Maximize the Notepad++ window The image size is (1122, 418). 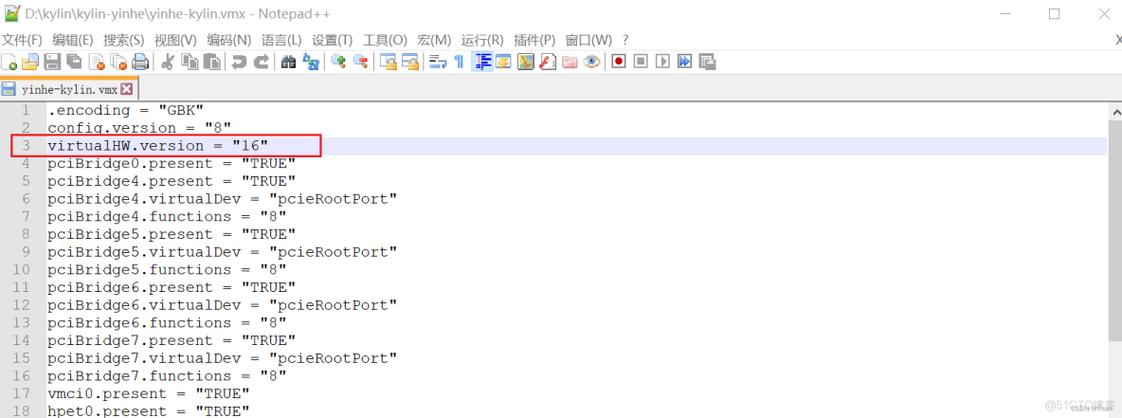(x=1054, y=14)
